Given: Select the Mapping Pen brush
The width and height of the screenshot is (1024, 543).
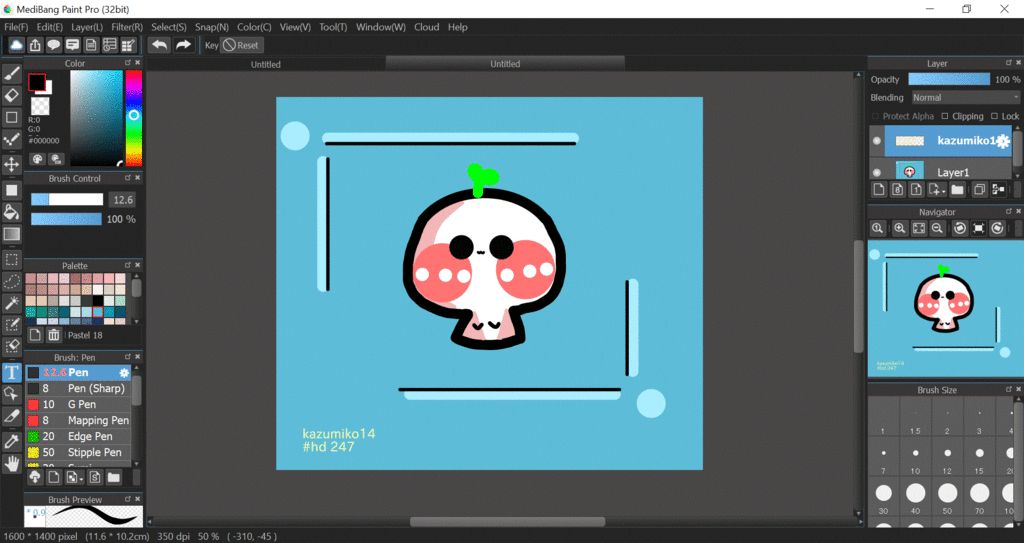Looking at the screenshot, I should click(78, 420).
